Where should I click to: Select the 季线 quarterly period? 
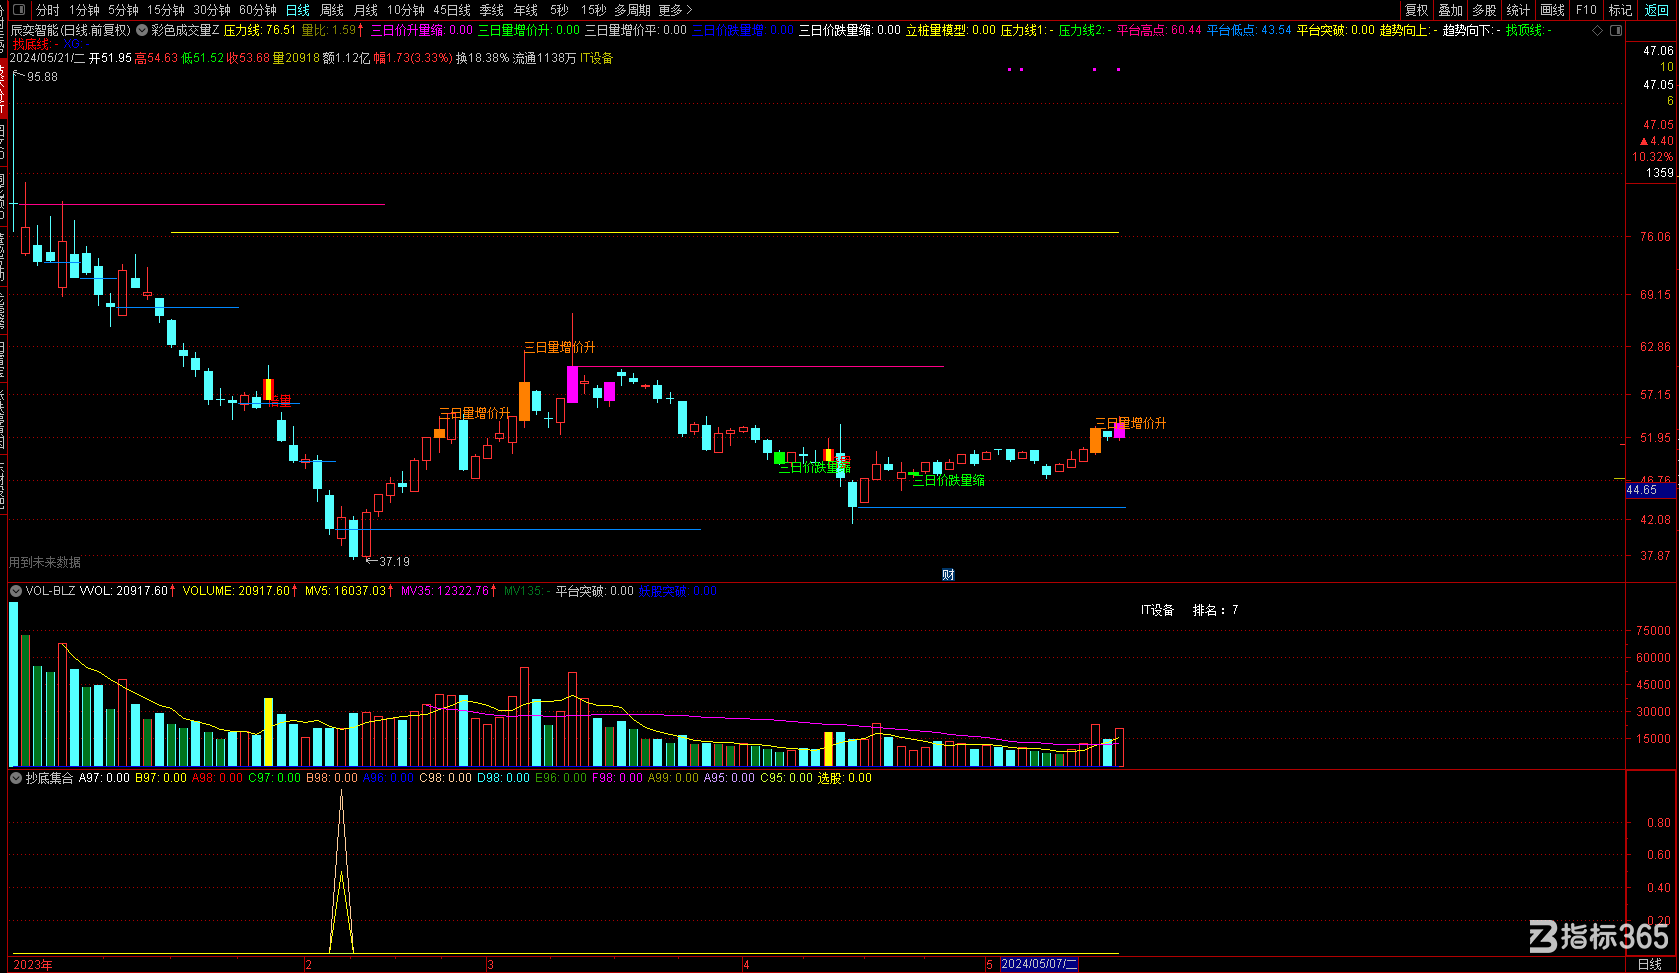pyautogui.click(x=492, y=10)
